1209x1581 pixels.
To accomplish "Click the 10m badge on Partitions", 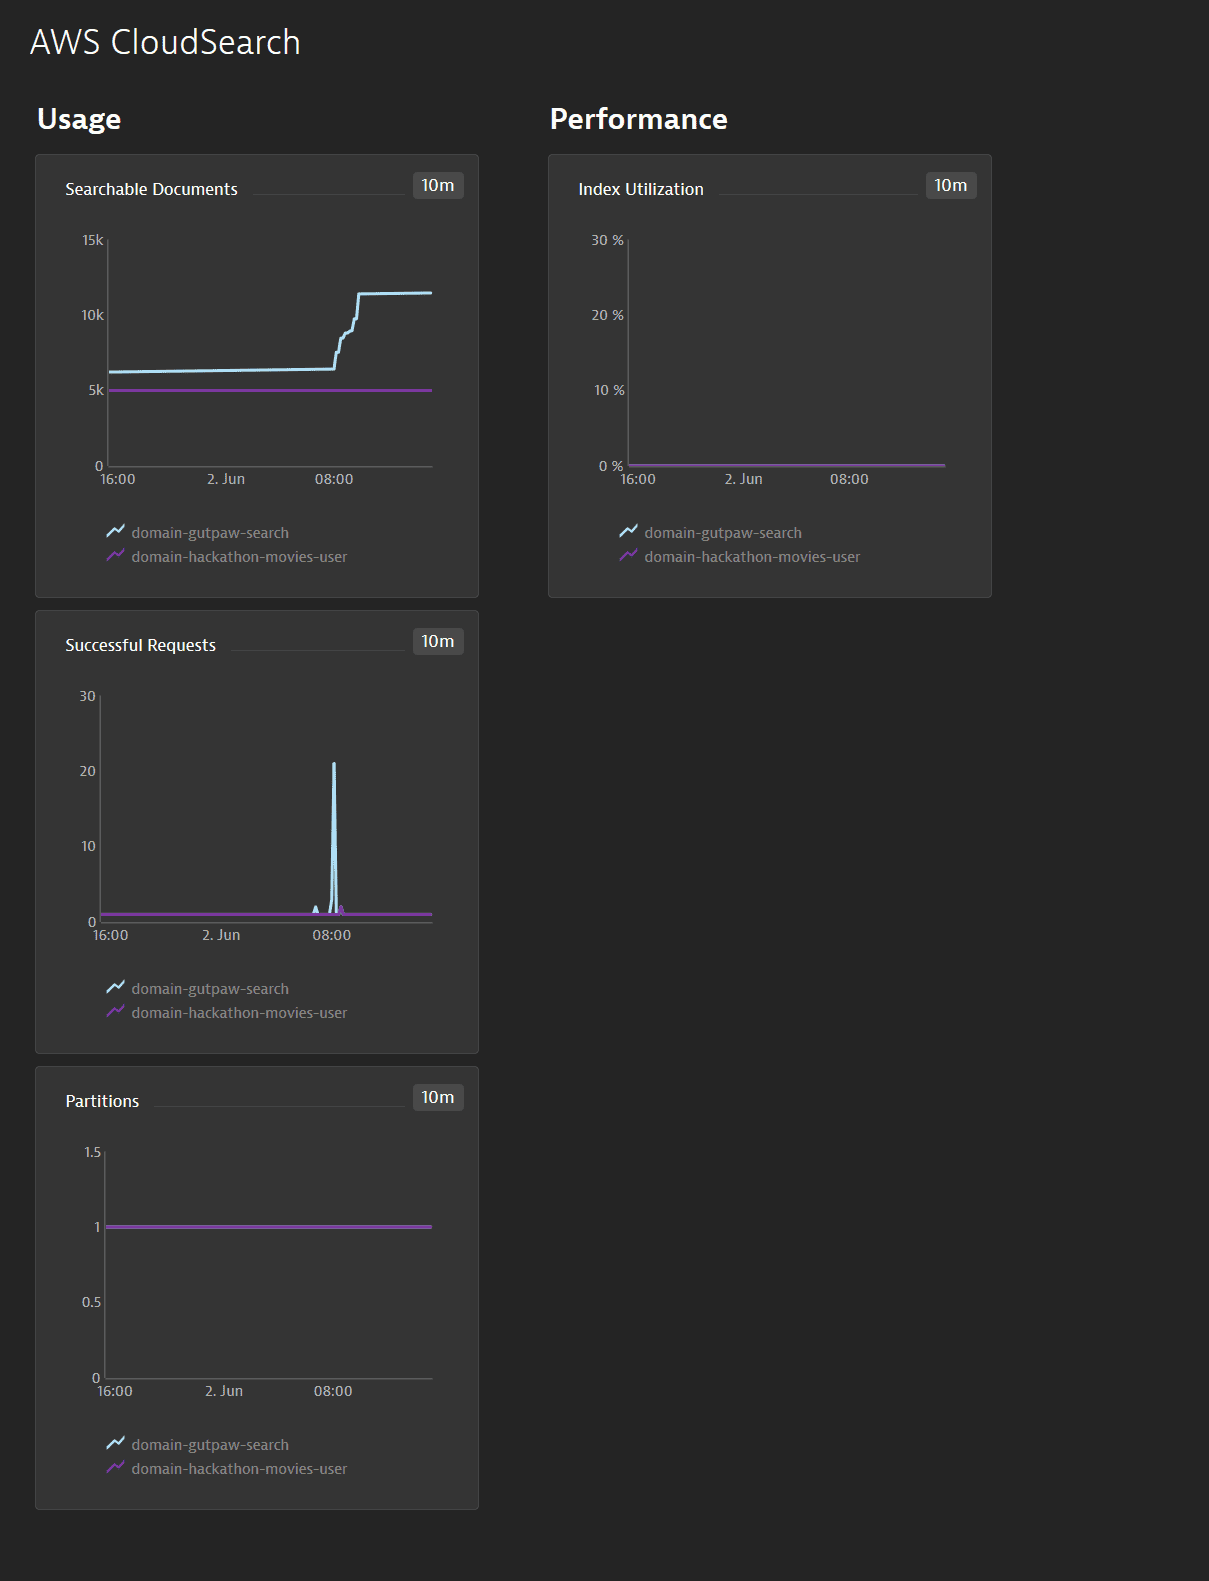I will pyautogui.click(x=438, y=1098).
